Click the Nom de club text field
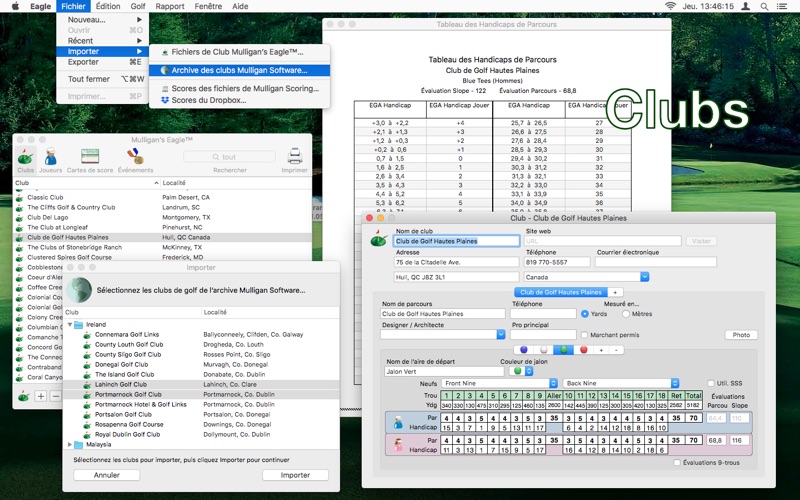Viewport: 800px width, 500px height. (x=457, y=241)
